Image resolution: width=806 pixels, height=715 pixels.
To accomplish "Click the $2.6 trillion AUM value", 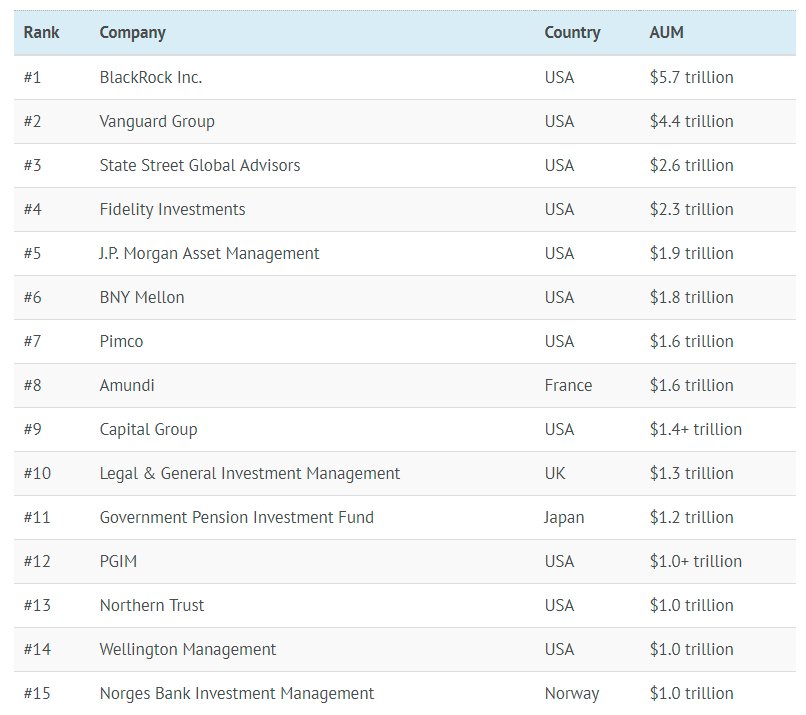I will point(691,166).
